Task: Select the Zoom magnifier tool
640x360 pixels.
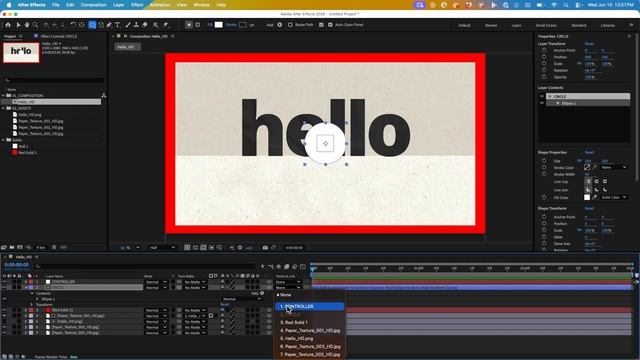Action: (35, 25)
